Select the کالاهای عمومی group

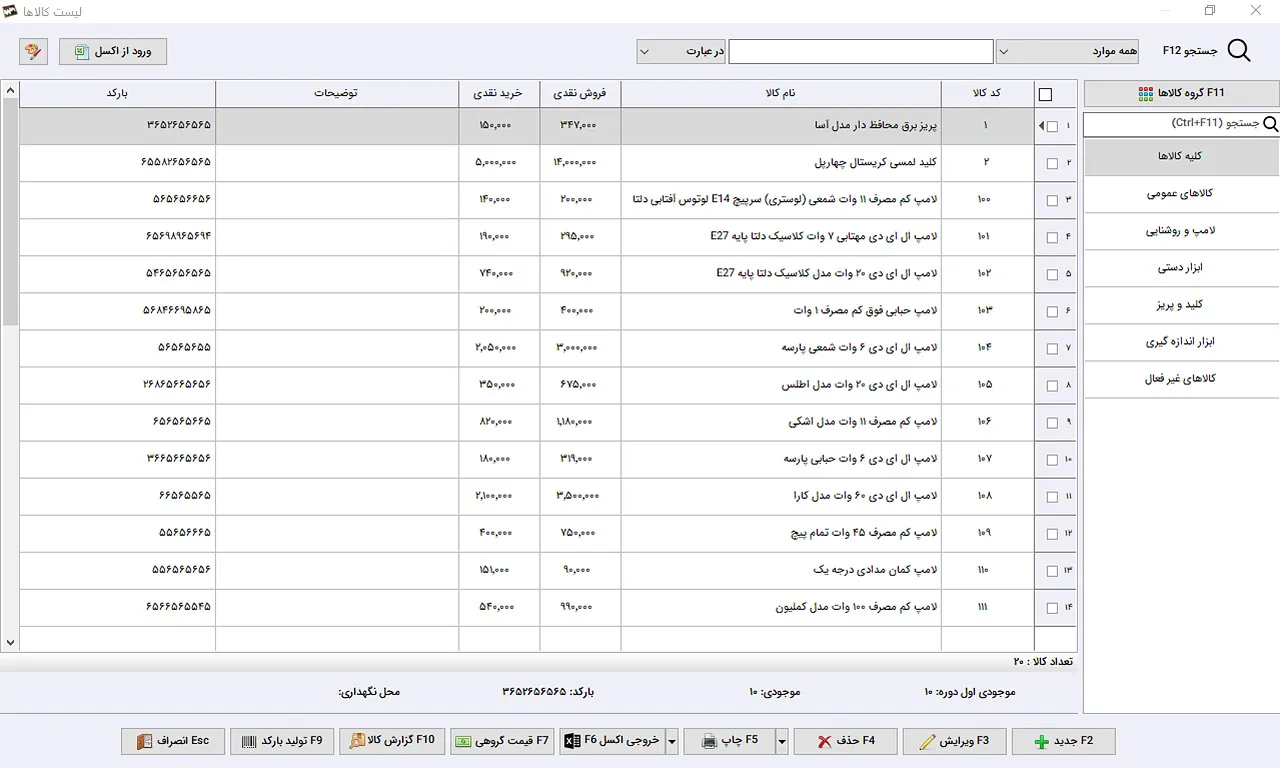[1181, 194]
